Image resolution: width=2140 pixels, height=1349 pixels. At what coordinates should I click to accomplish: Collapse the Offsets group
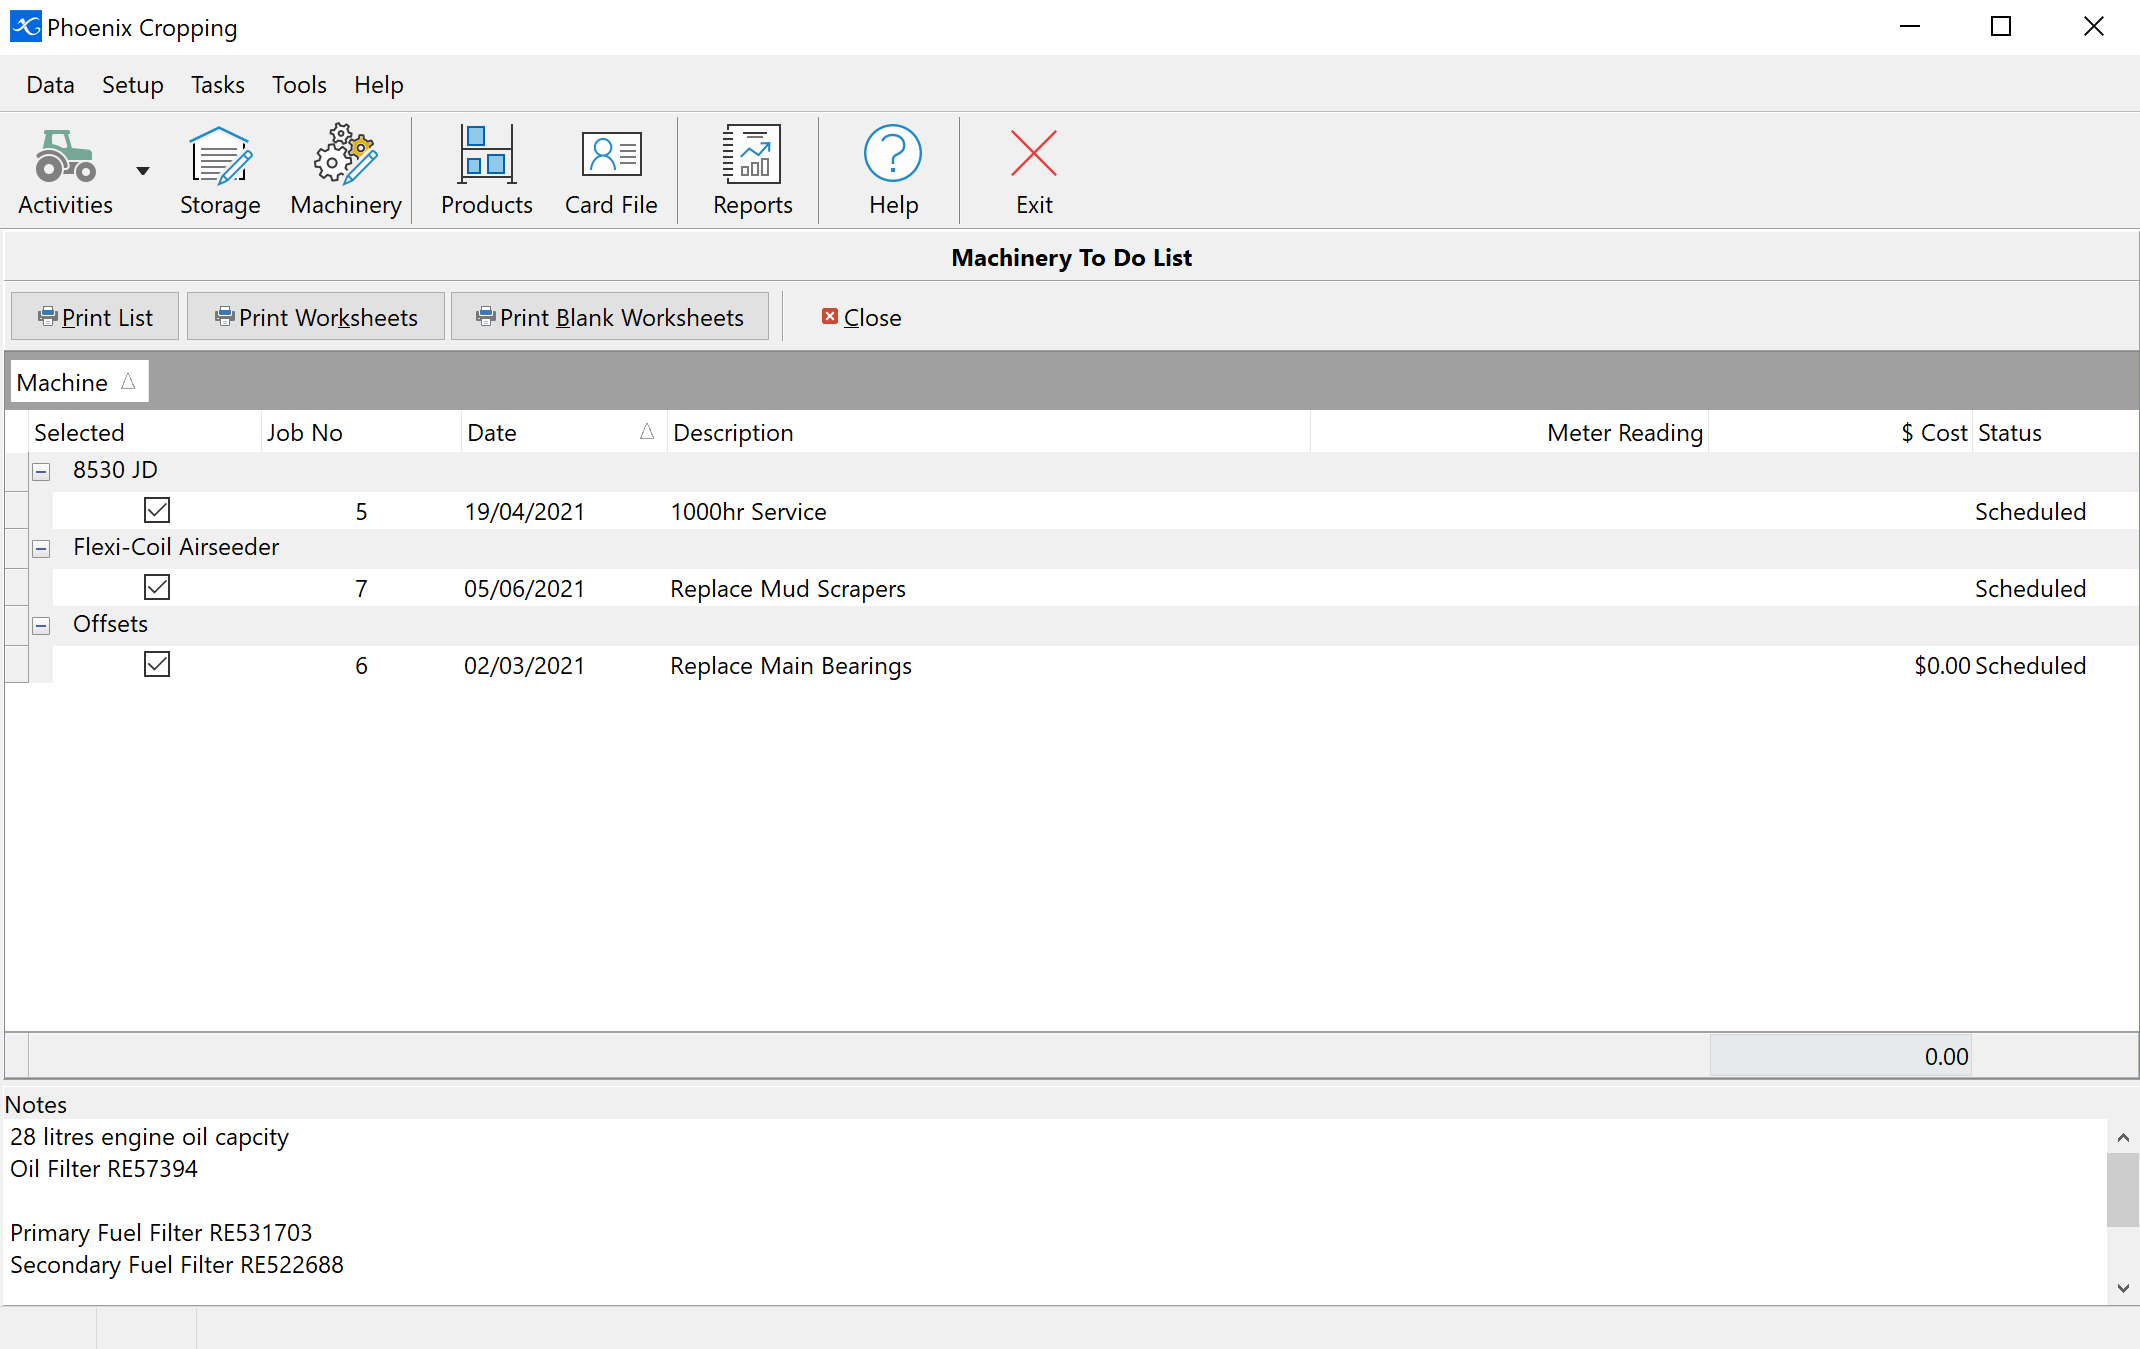point(41,626)
